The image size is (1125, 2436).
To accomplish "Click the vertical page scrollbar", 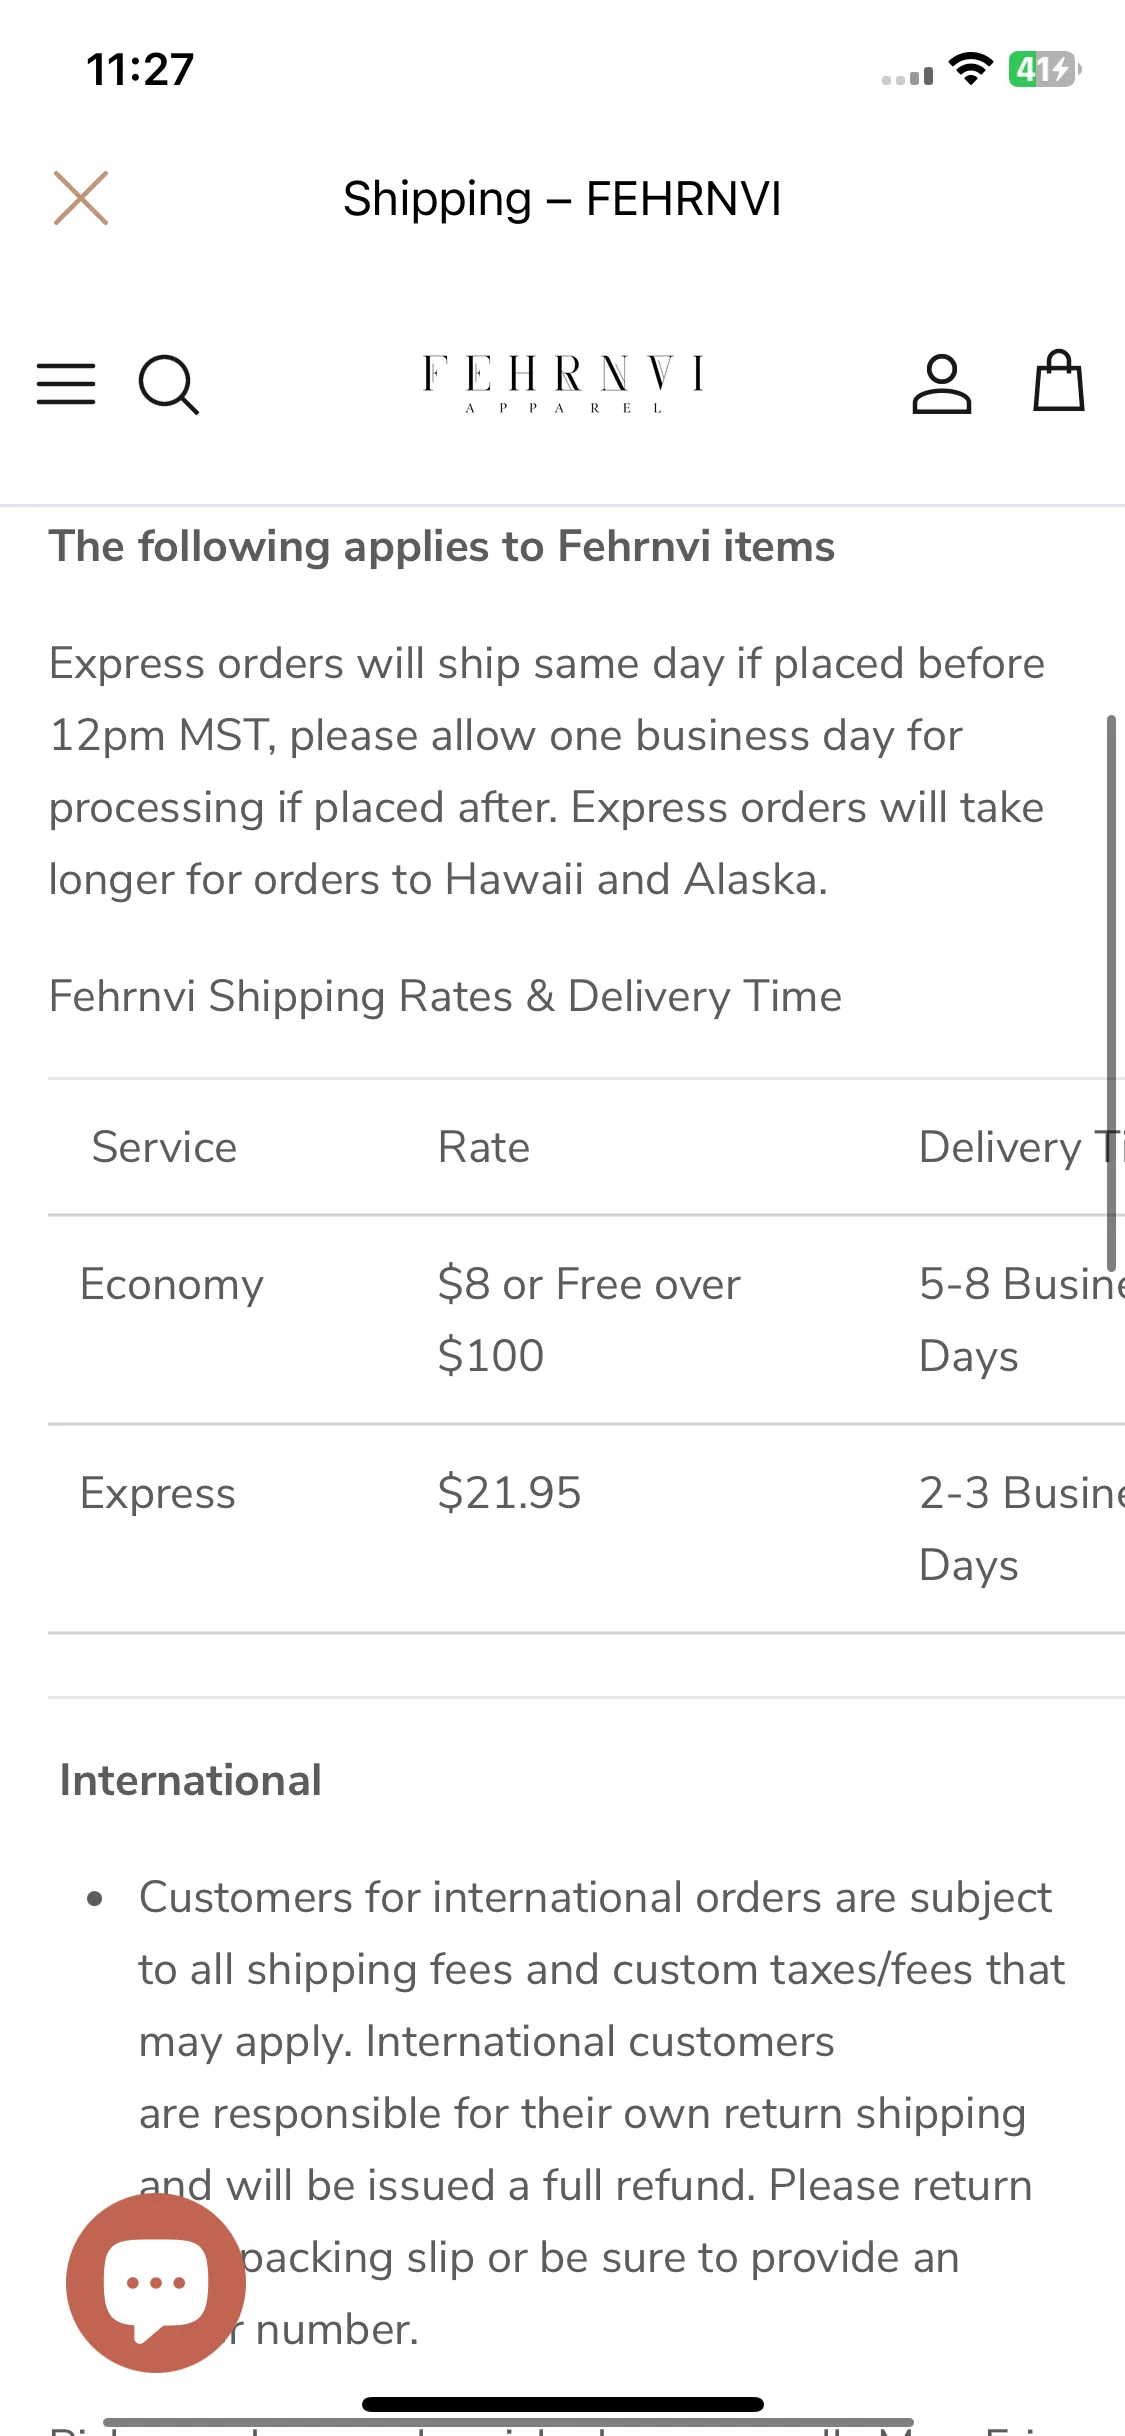I will point(1111,990).
